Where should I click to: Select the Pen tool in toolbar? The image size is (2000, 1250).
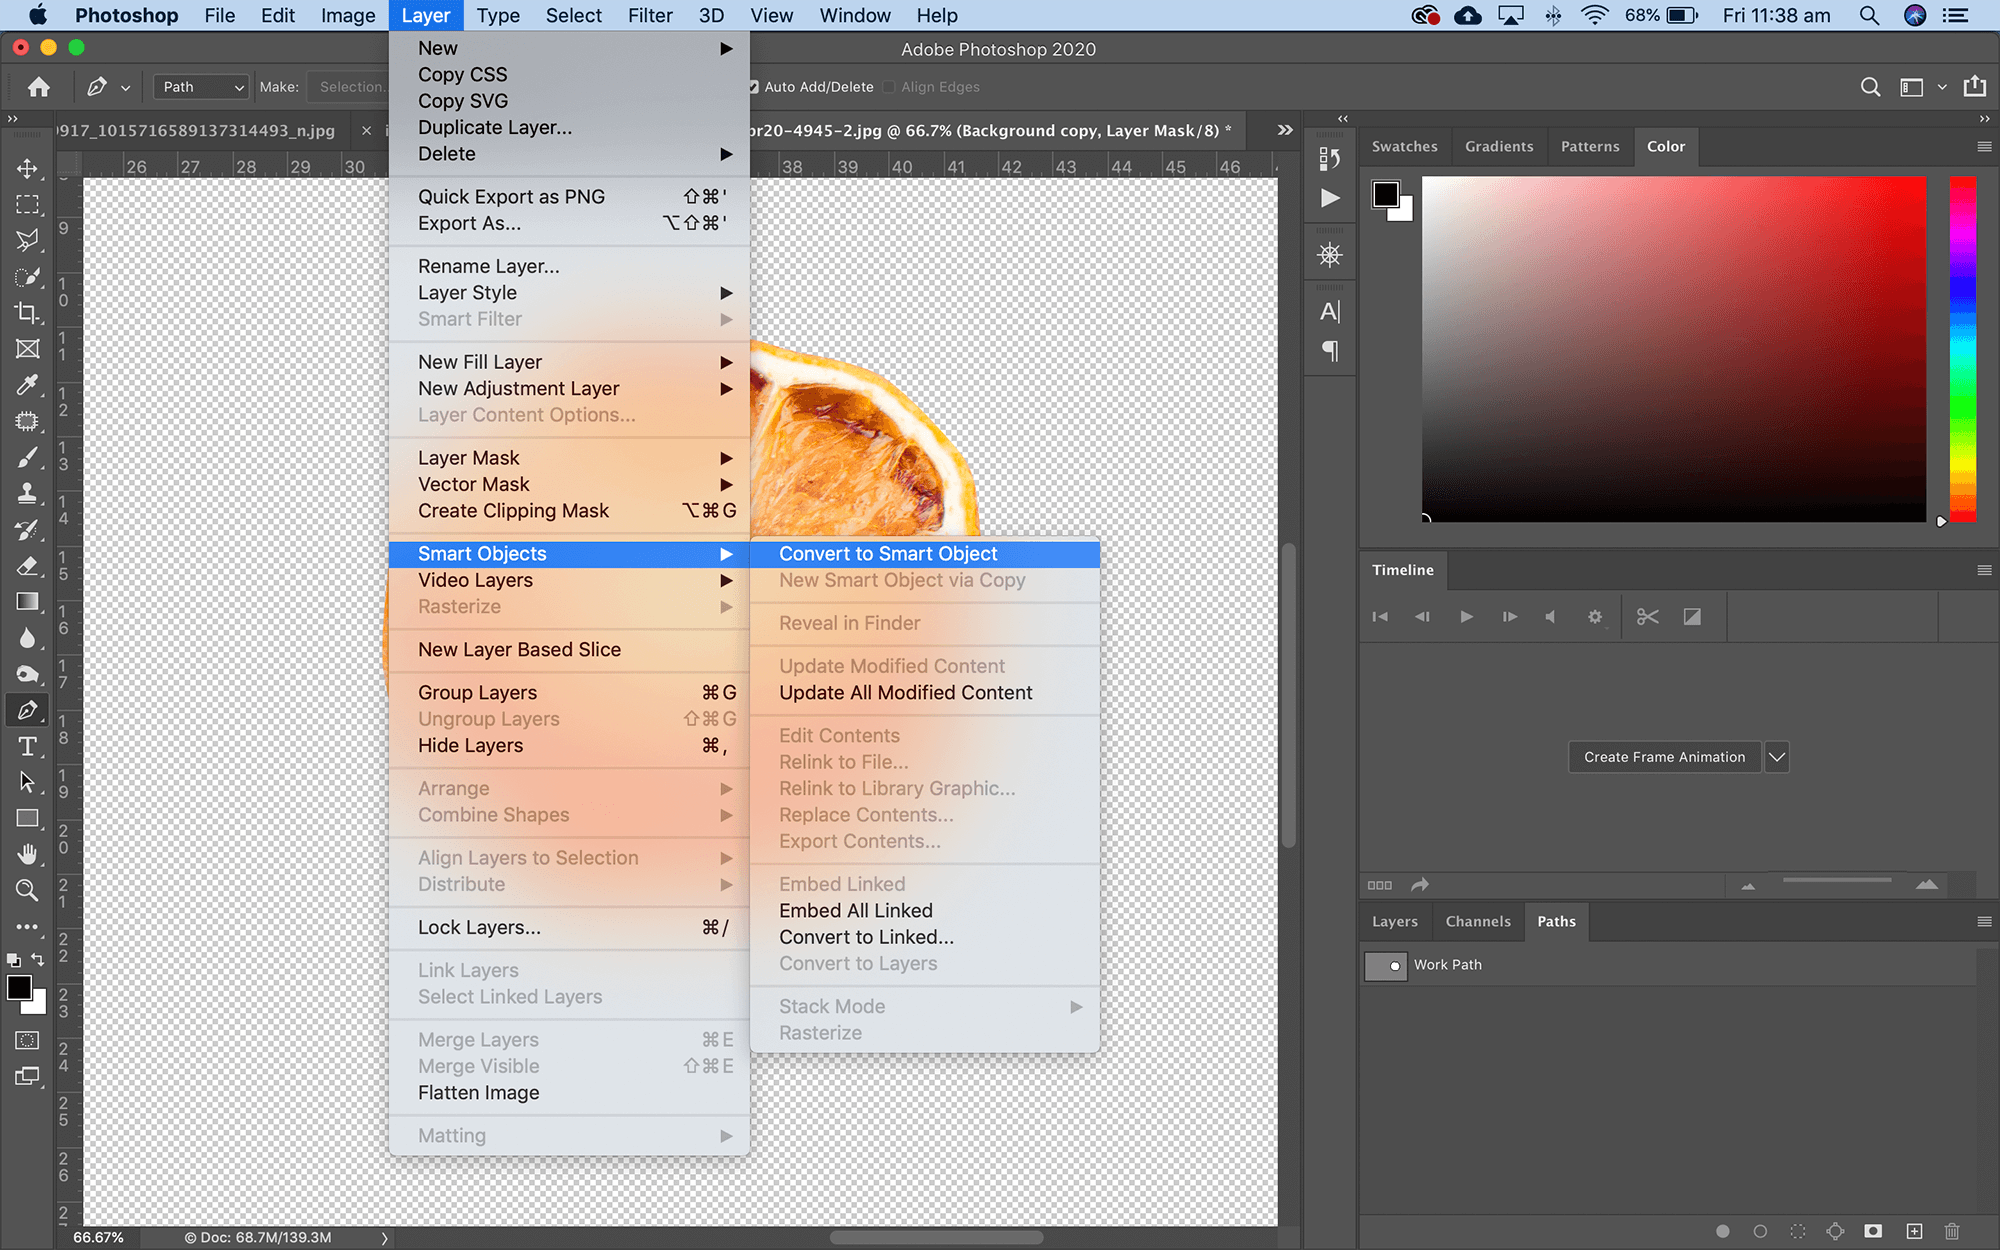click(27, 710)
